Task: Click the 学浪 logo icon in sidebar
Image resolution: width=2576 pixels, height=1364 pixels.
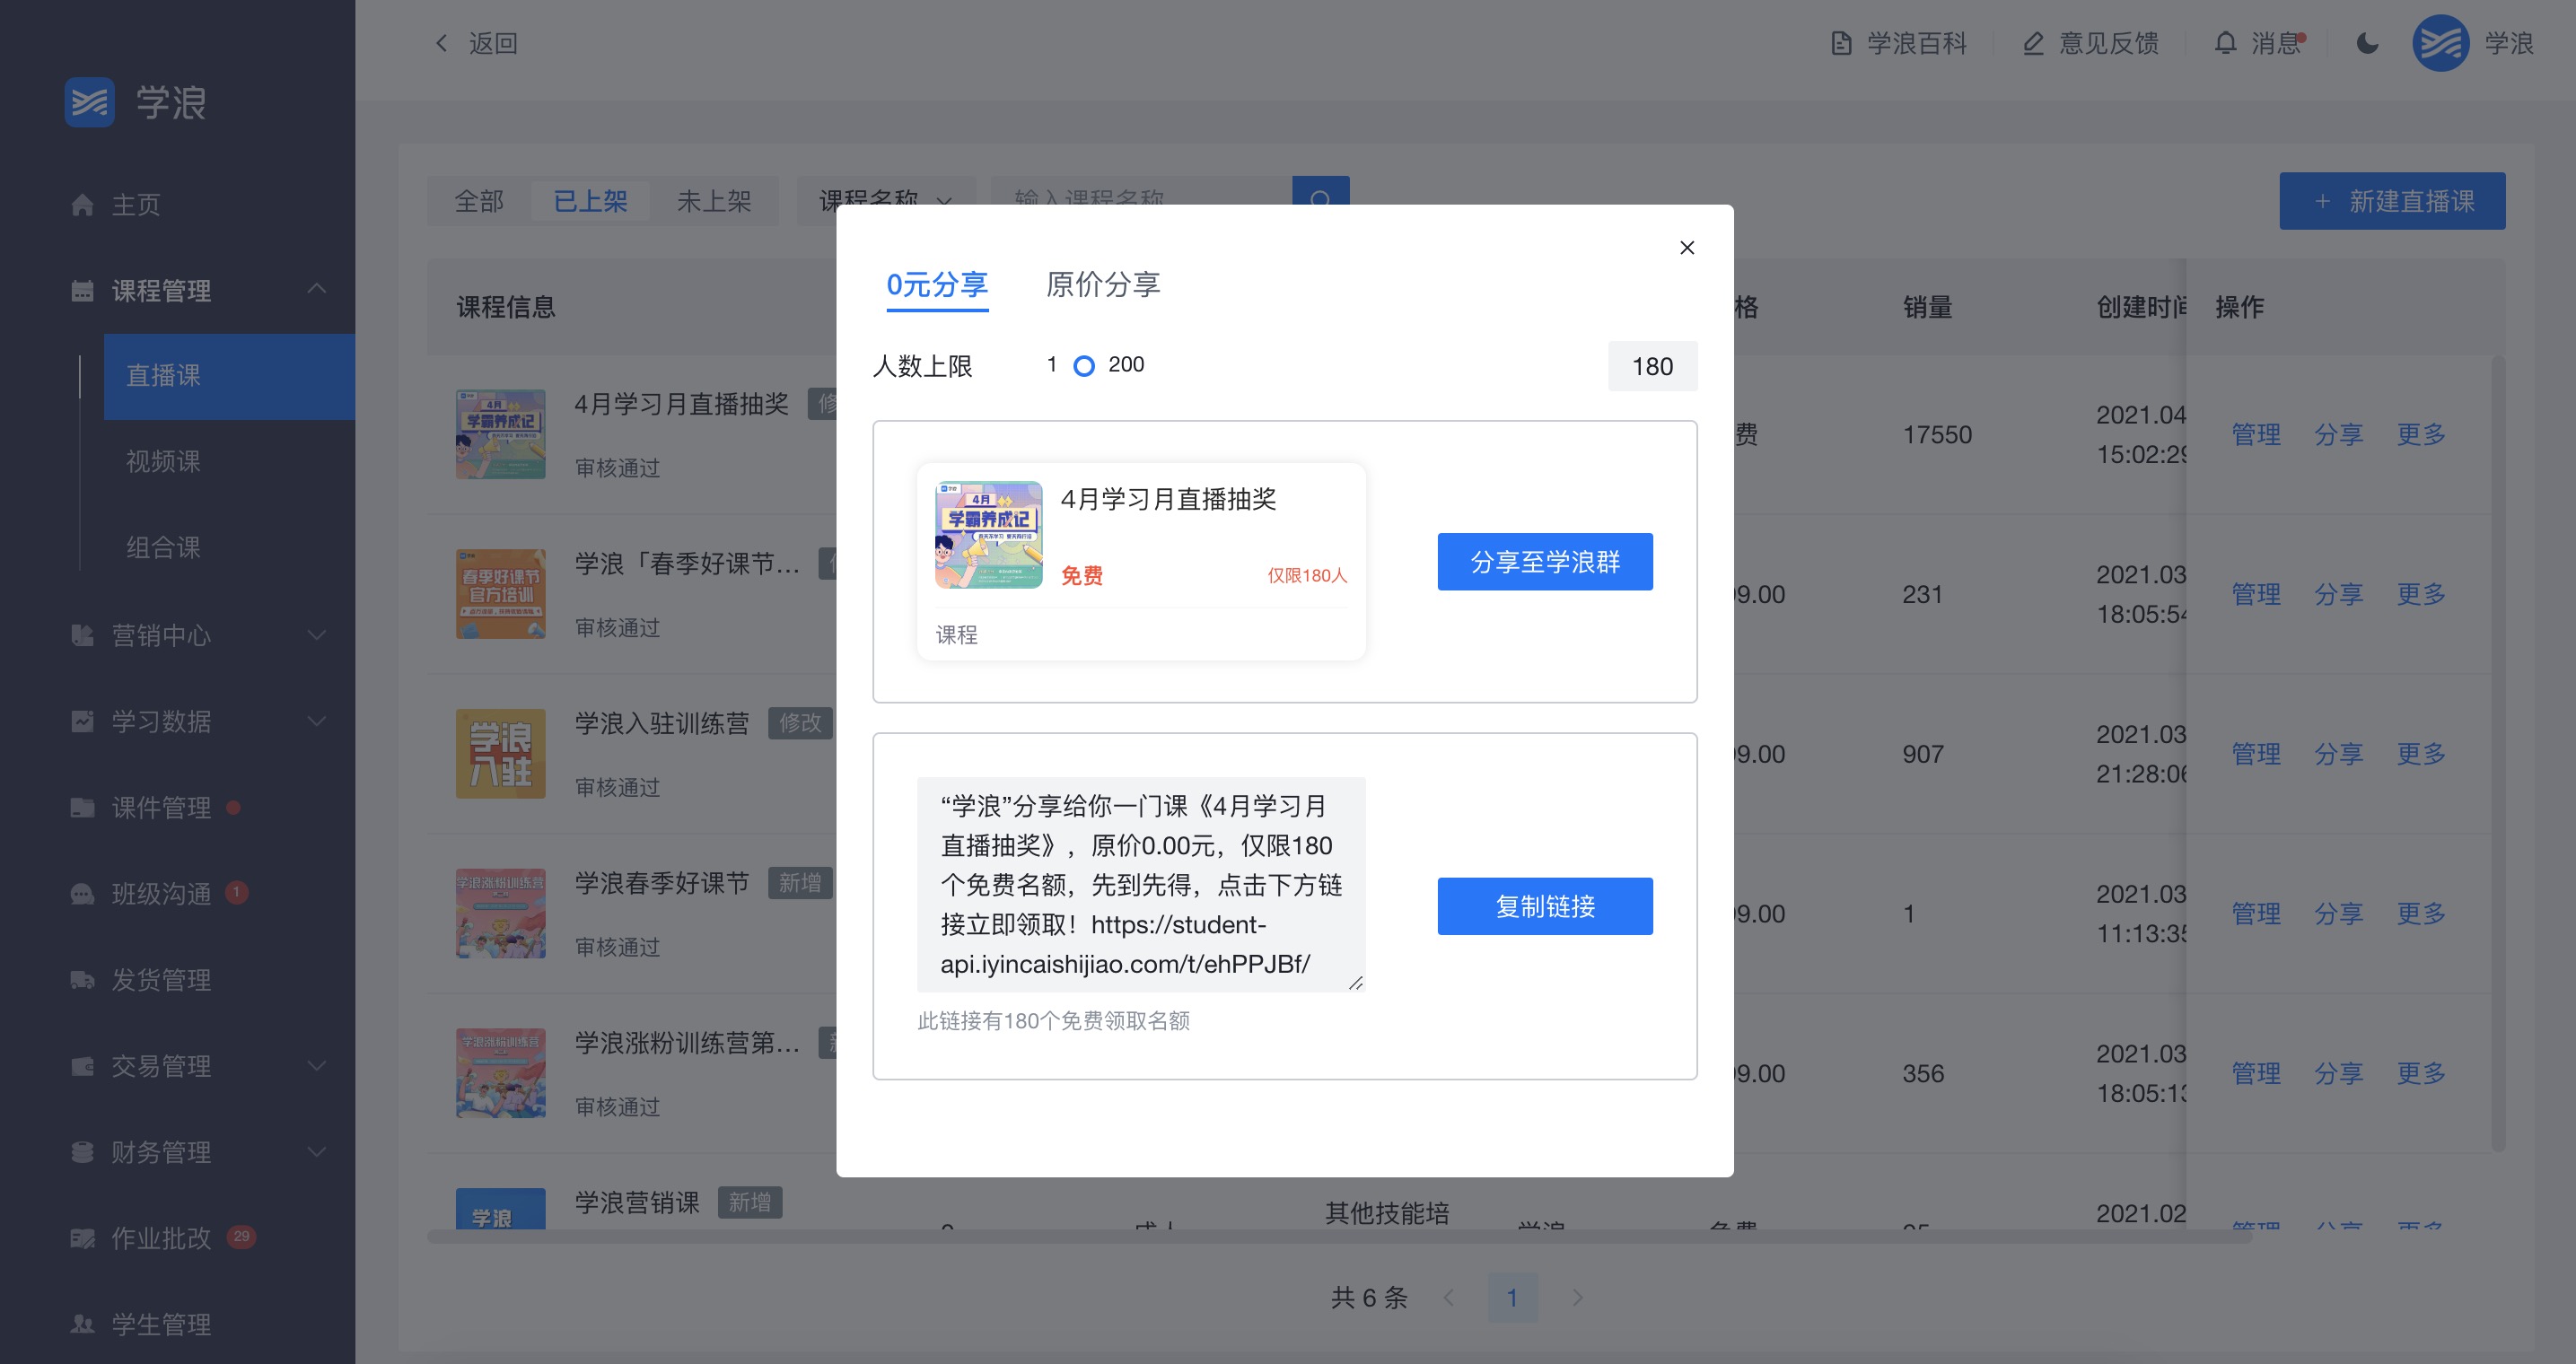Action: click(x=89, y=102)
